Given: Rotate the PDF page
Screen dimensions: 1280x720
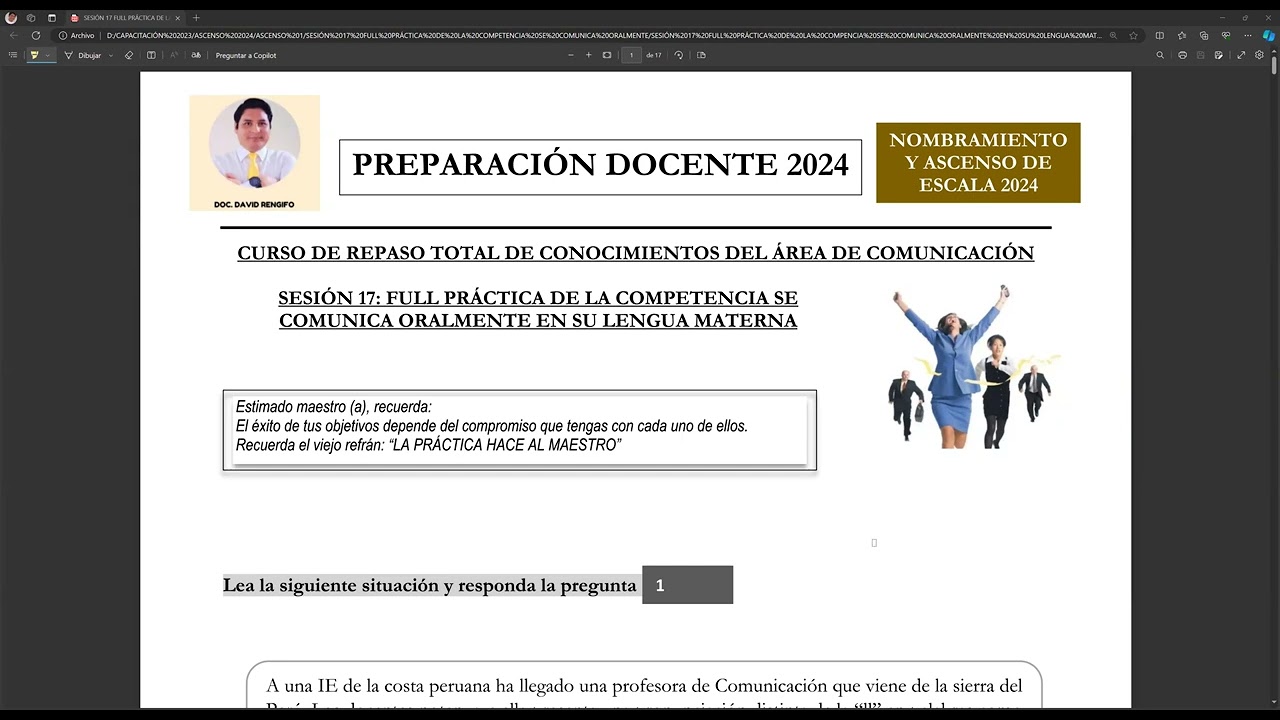Looking at the screenshot, I should point(679,55).
